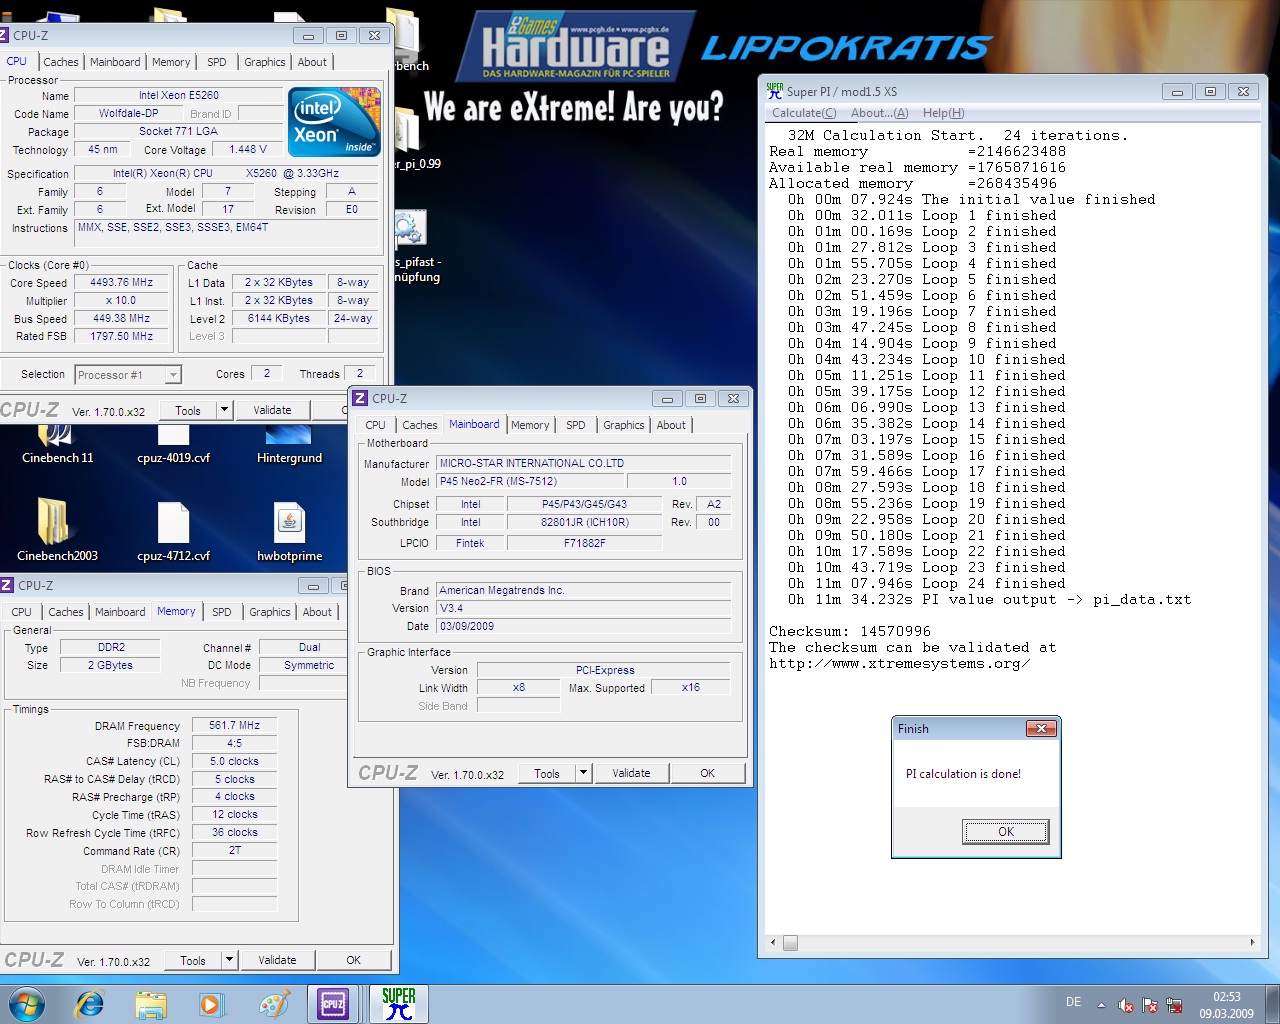Image resolution: width=1280 pixels, height=1024 pixels.
Task: Open the About menu in Super PI
Action: pos(880,113)
